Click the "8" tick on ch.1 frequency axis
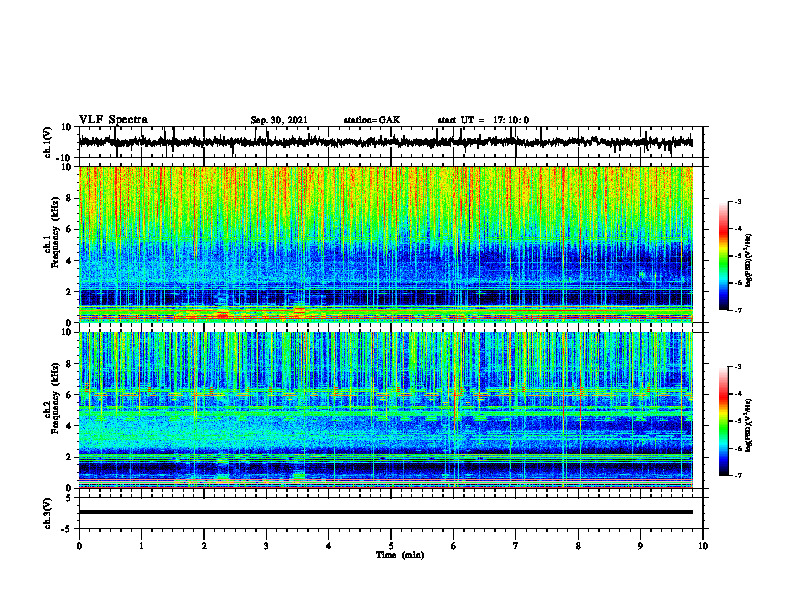The width and height of the screenshot is (792, 612). point(70,198)
